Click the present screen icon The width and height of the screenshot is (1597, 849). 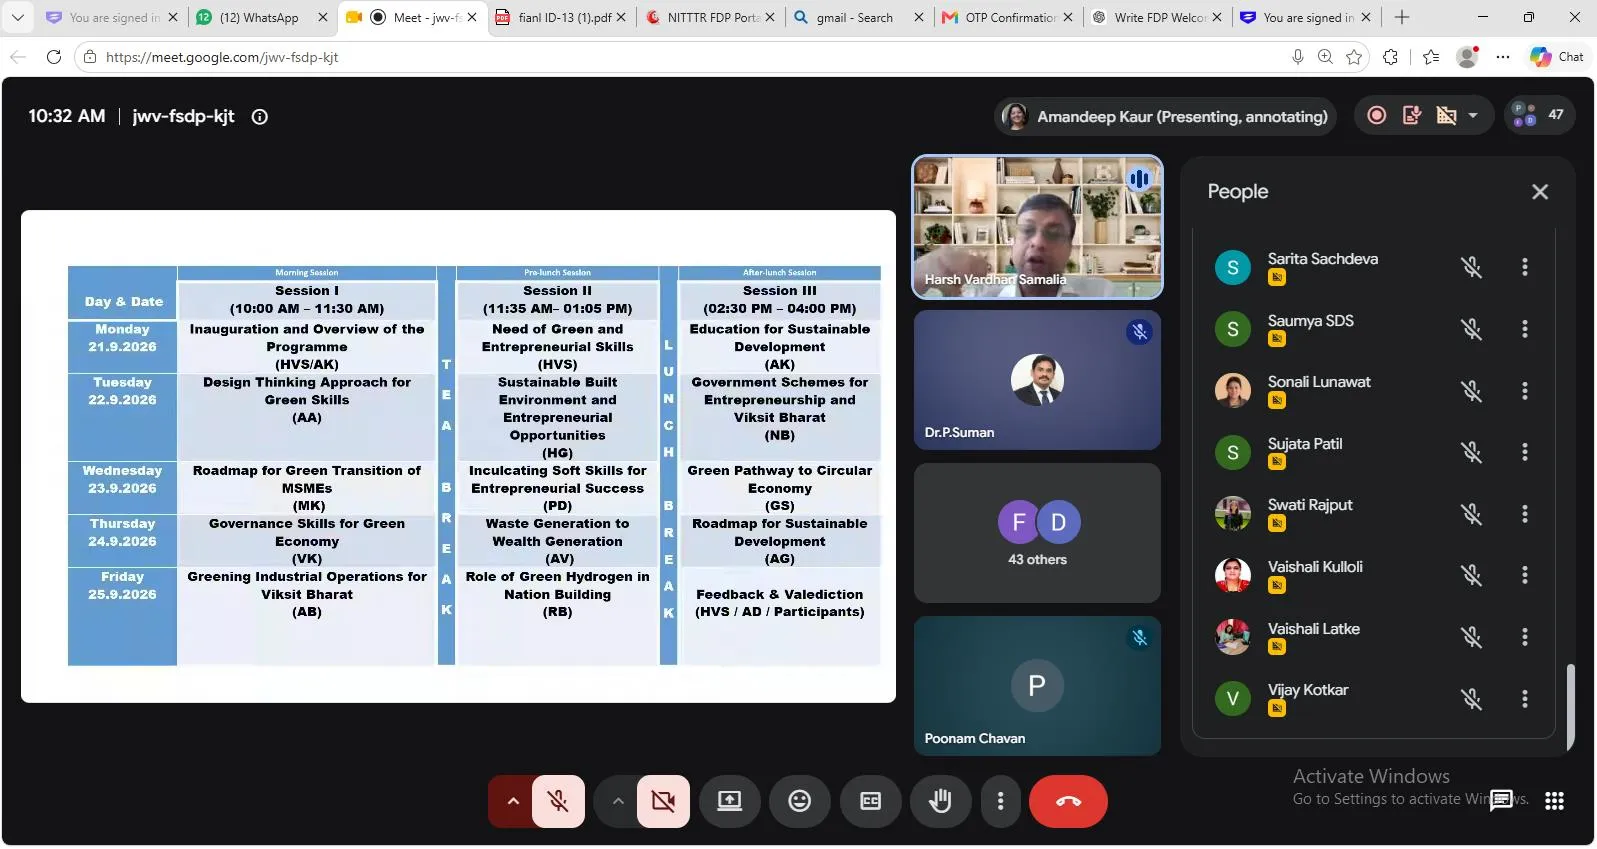(730, 801)
